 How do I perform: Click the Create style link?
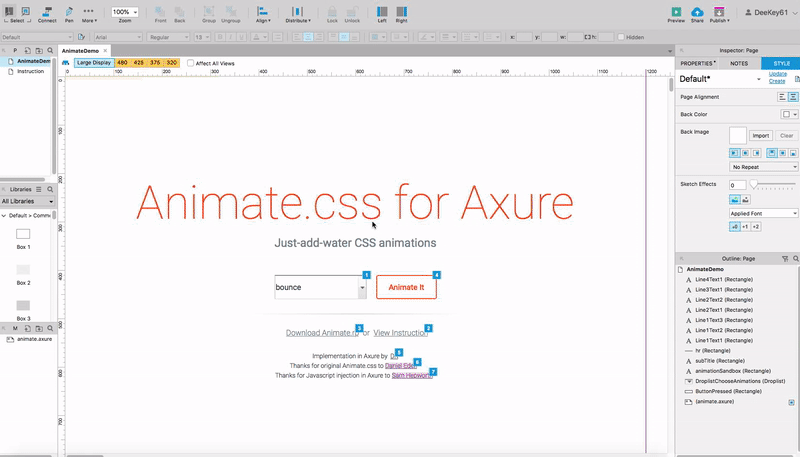click(777, 81)
